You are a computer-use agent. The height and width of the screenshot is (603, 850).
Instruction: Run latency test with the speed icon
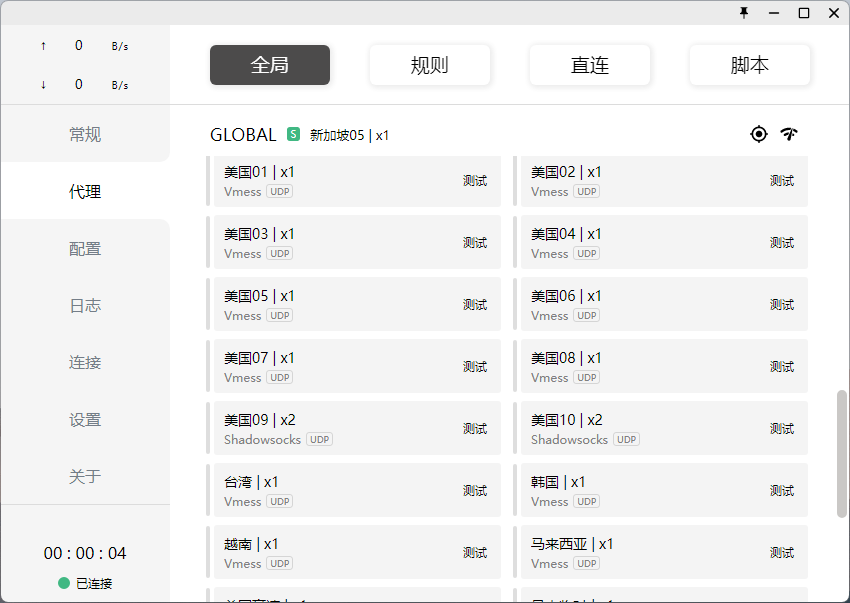pos(789,134)
